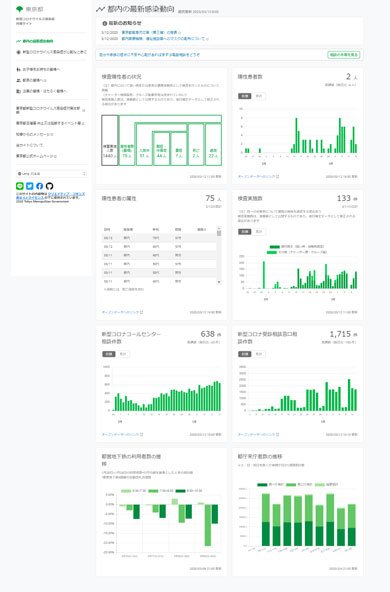The image size is (390, 592).
Task: Select 日別 view in 検査実施数 card
Action: click(x=245, y=231)
